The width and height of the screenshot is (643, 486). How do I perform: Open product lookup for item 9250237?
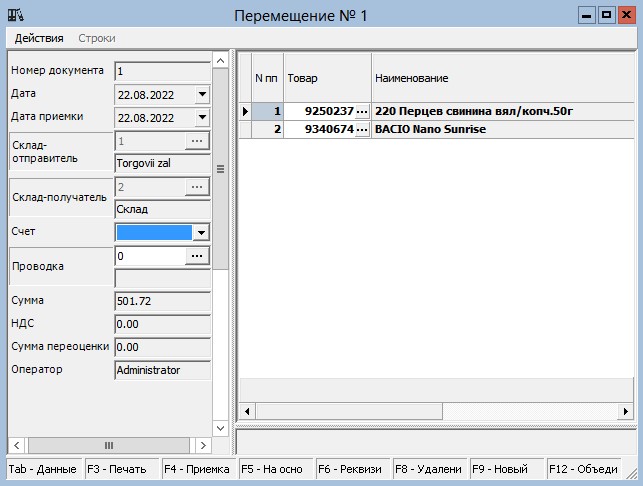tap(362, 110)
